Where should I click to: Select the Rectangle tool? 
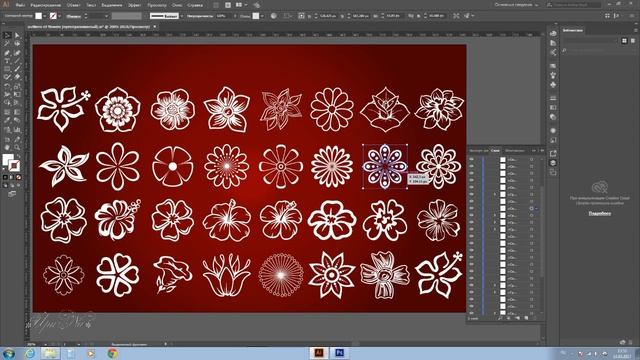pyautogui.click(x=7, y=70)
